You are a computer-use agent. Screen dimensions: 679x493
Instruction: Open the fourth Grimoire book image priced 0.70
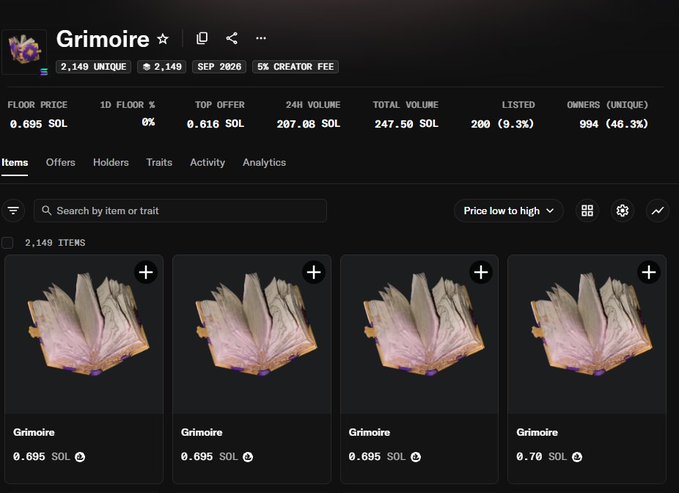click(587, 334)
